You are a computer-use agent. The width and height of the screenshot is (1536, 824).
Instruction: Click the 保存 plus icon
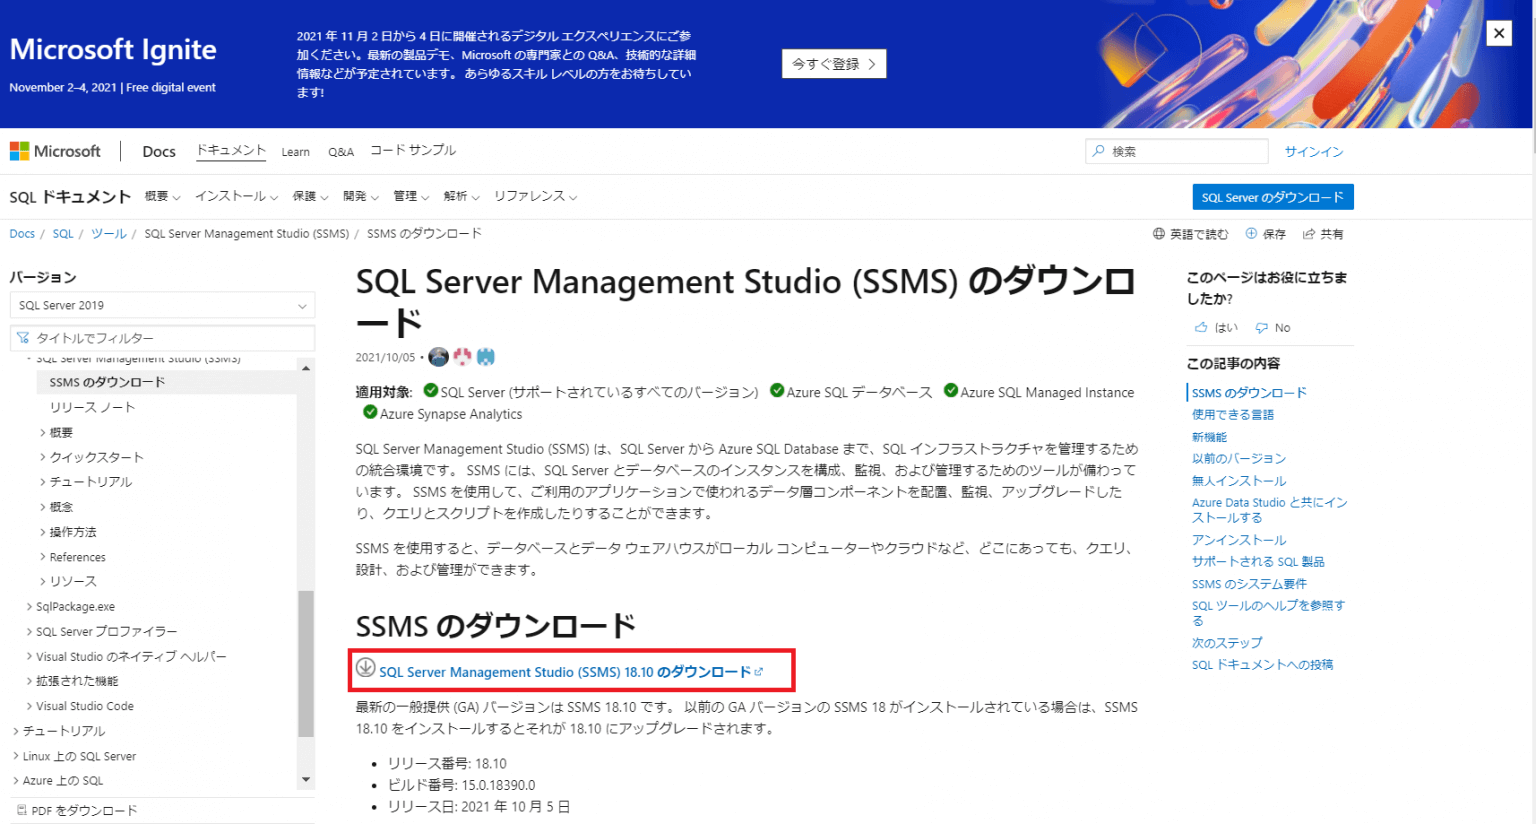(1251, 234)
